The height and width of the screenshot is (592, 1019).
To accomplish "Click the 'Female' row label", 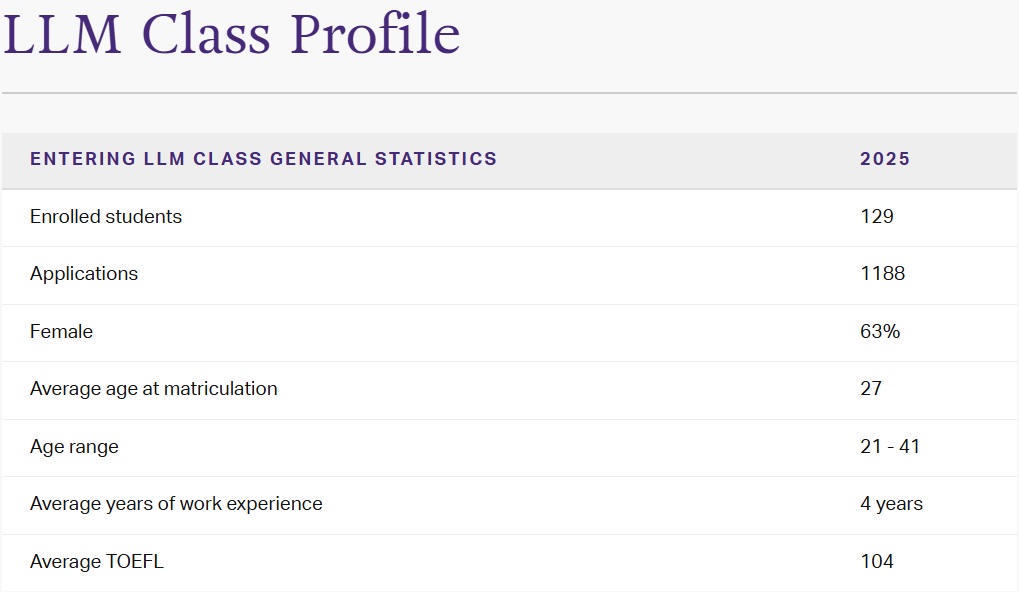I will (x=61, y=331).
